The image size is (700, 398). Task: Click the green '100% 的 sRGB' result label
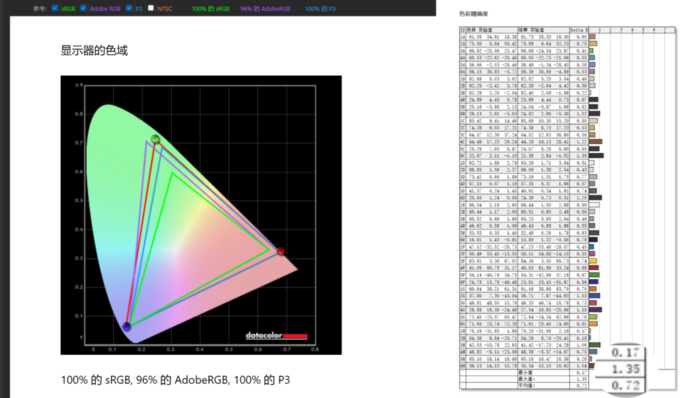pos(210,8)
